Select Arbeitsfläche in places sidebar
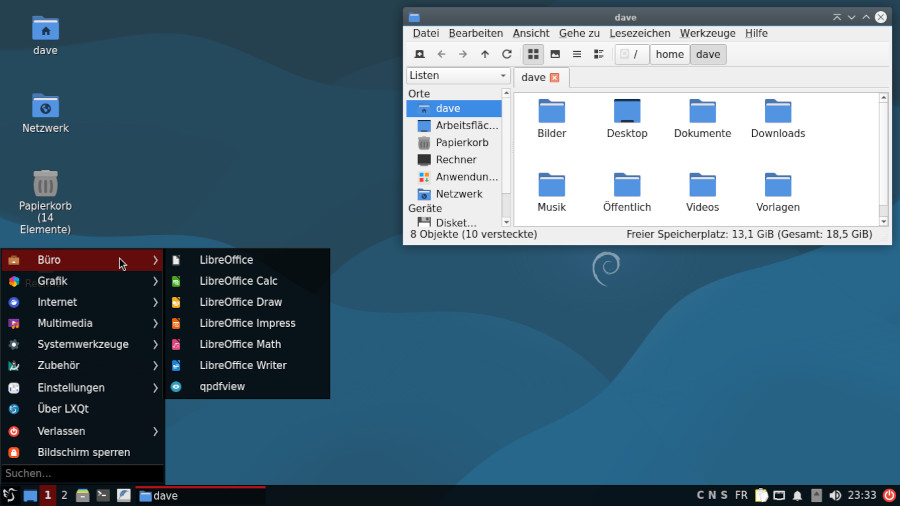 pyautogui.click(x=453, y=126)
